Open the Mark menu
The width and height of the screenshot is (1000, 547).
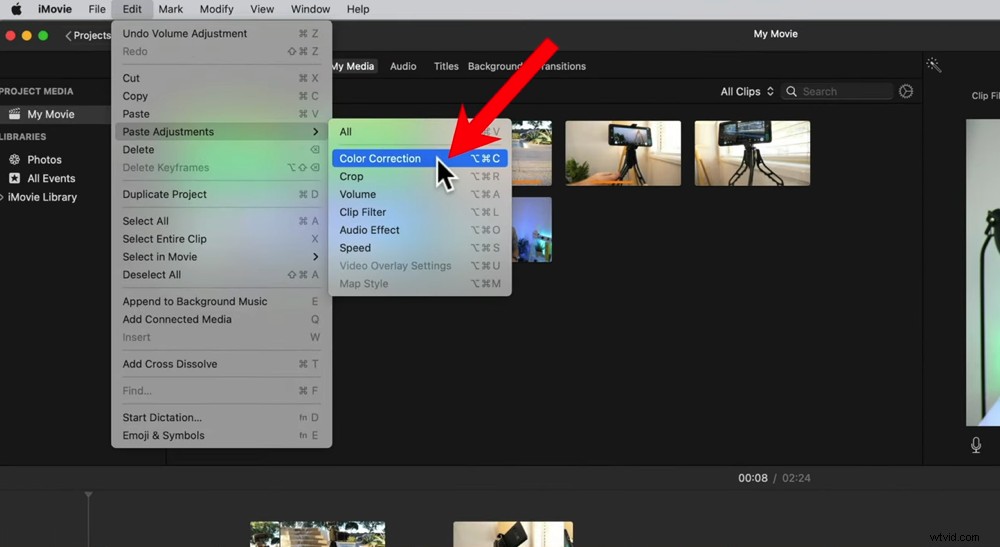pyautogui.click(x=170, y=9)
